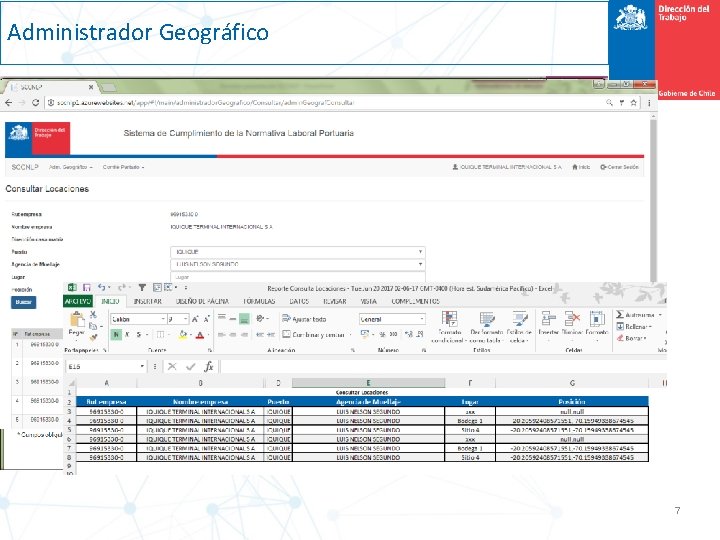Image resolution: width=720 pixels, height=540 pixels.
Task: Click the Copy icon below Cut
Action: (93, 326)
